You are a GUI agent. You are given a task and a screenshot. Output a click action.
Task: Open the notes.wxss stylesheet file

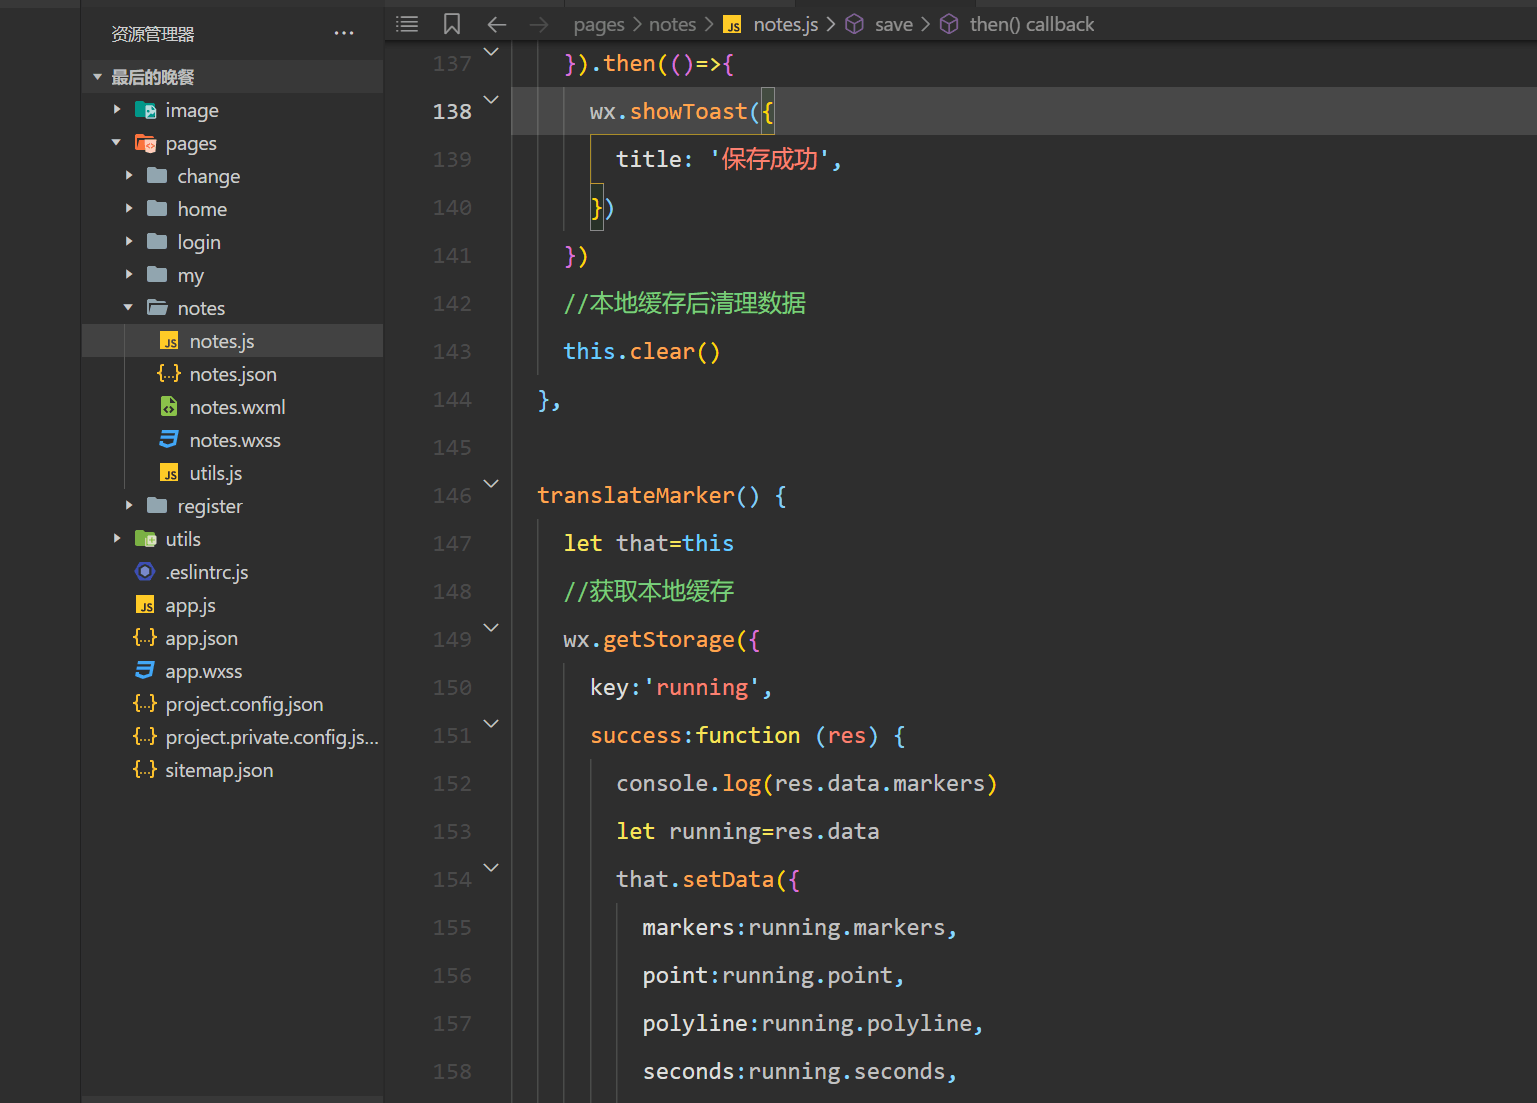point(235,440)
